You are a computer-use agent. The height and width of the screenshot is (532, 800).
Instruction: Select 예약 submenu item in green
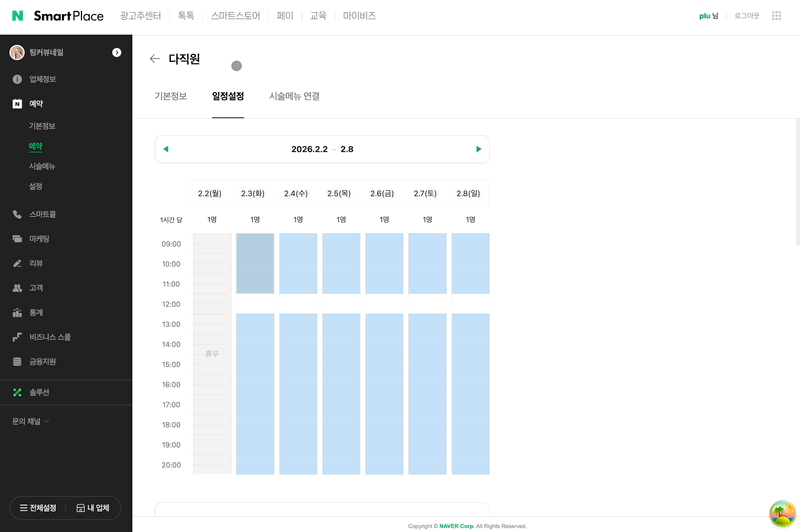36,146
